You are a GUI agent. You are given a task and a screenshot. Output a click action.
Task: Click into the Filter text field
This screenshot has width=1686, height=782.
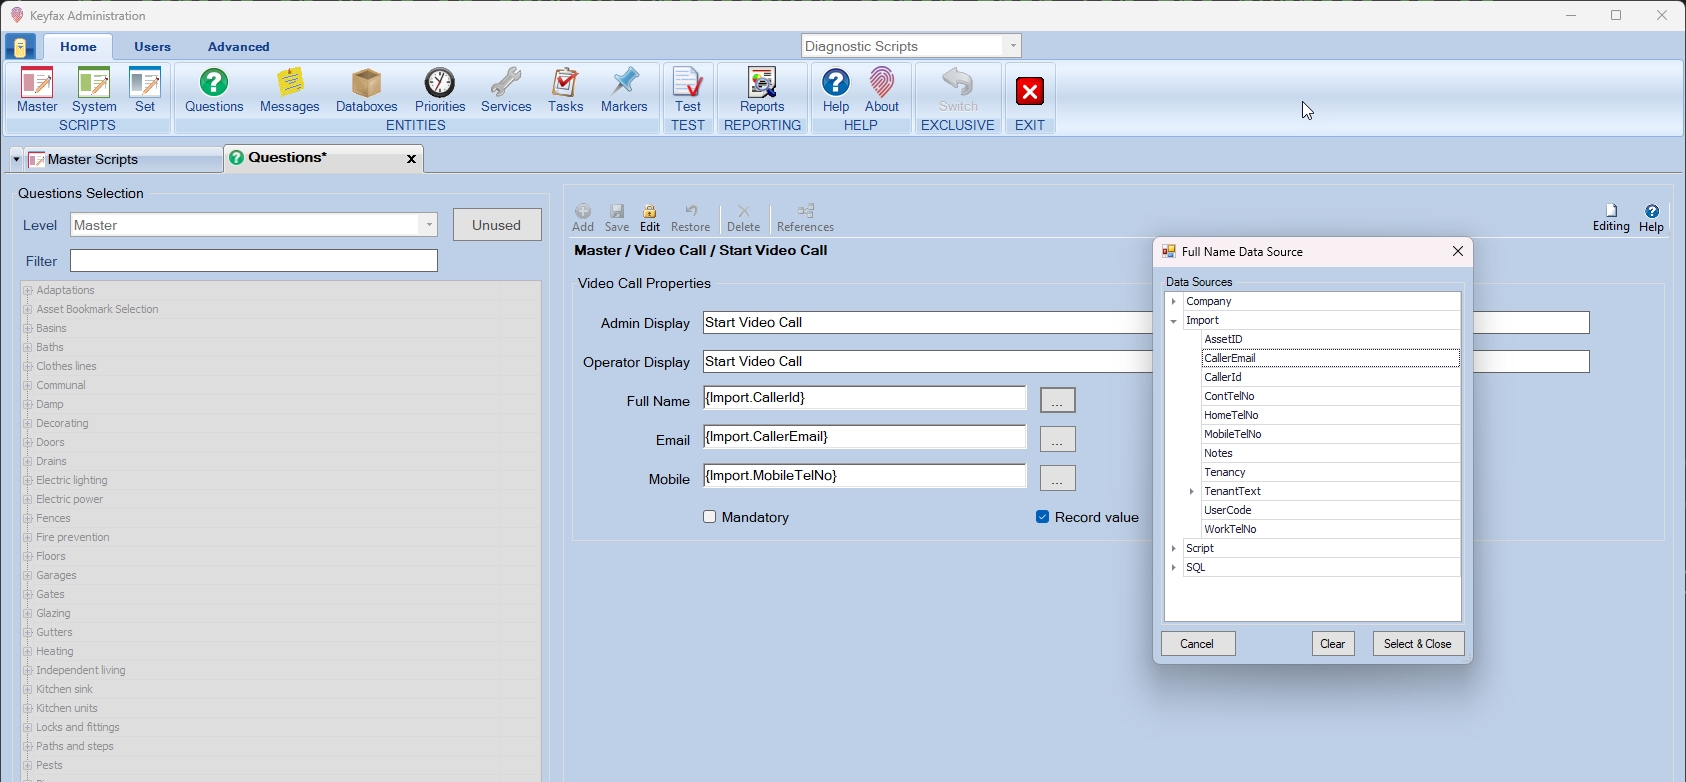tap(254, 261)
